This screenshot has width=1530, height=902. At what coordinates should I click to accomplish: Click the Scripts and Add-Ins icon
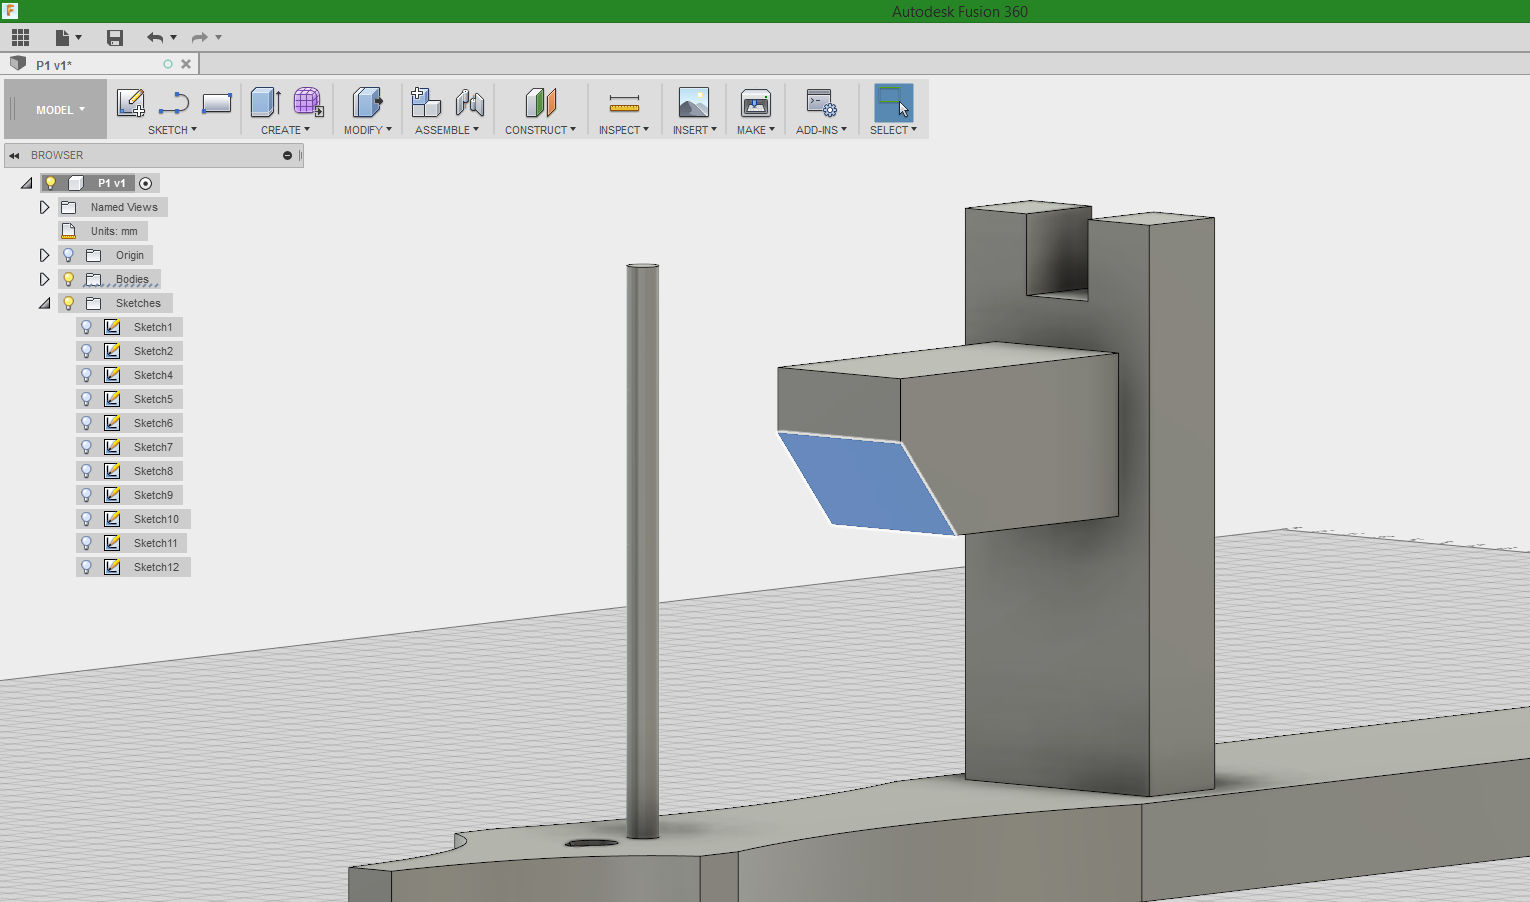821,102
